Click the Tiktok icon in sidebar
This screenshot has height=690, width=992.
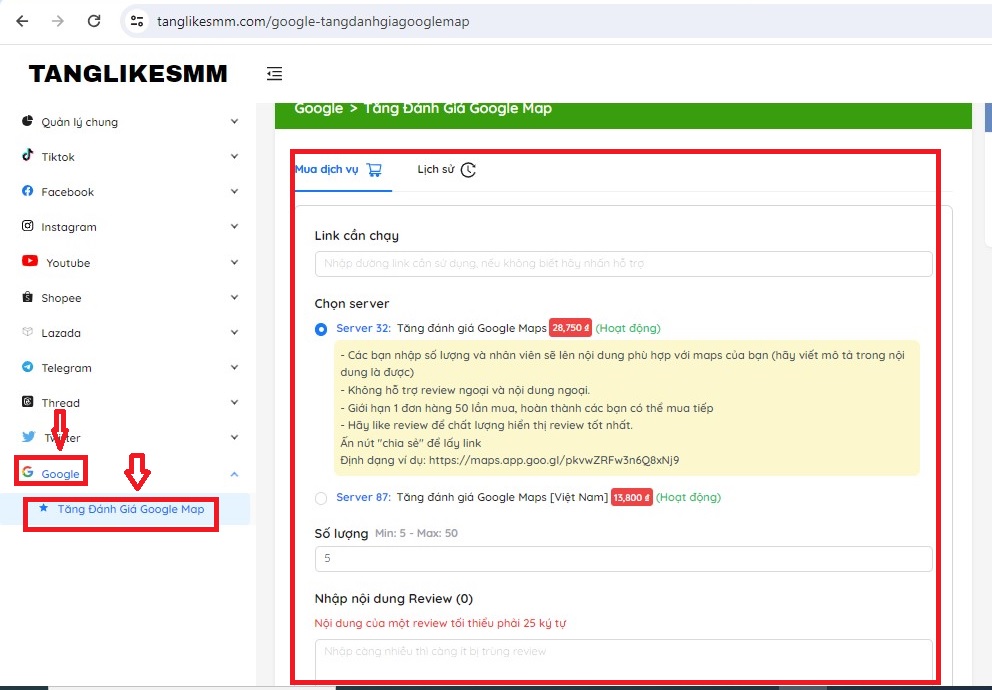[x=27, y=155]
